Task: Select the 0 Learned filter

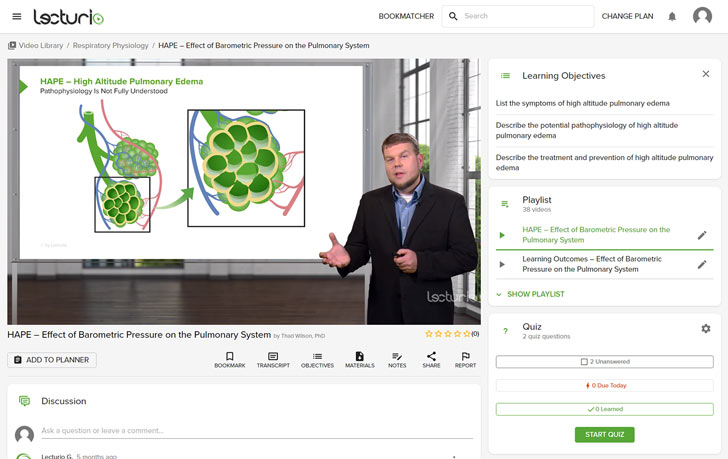Action: click(604, 409)
